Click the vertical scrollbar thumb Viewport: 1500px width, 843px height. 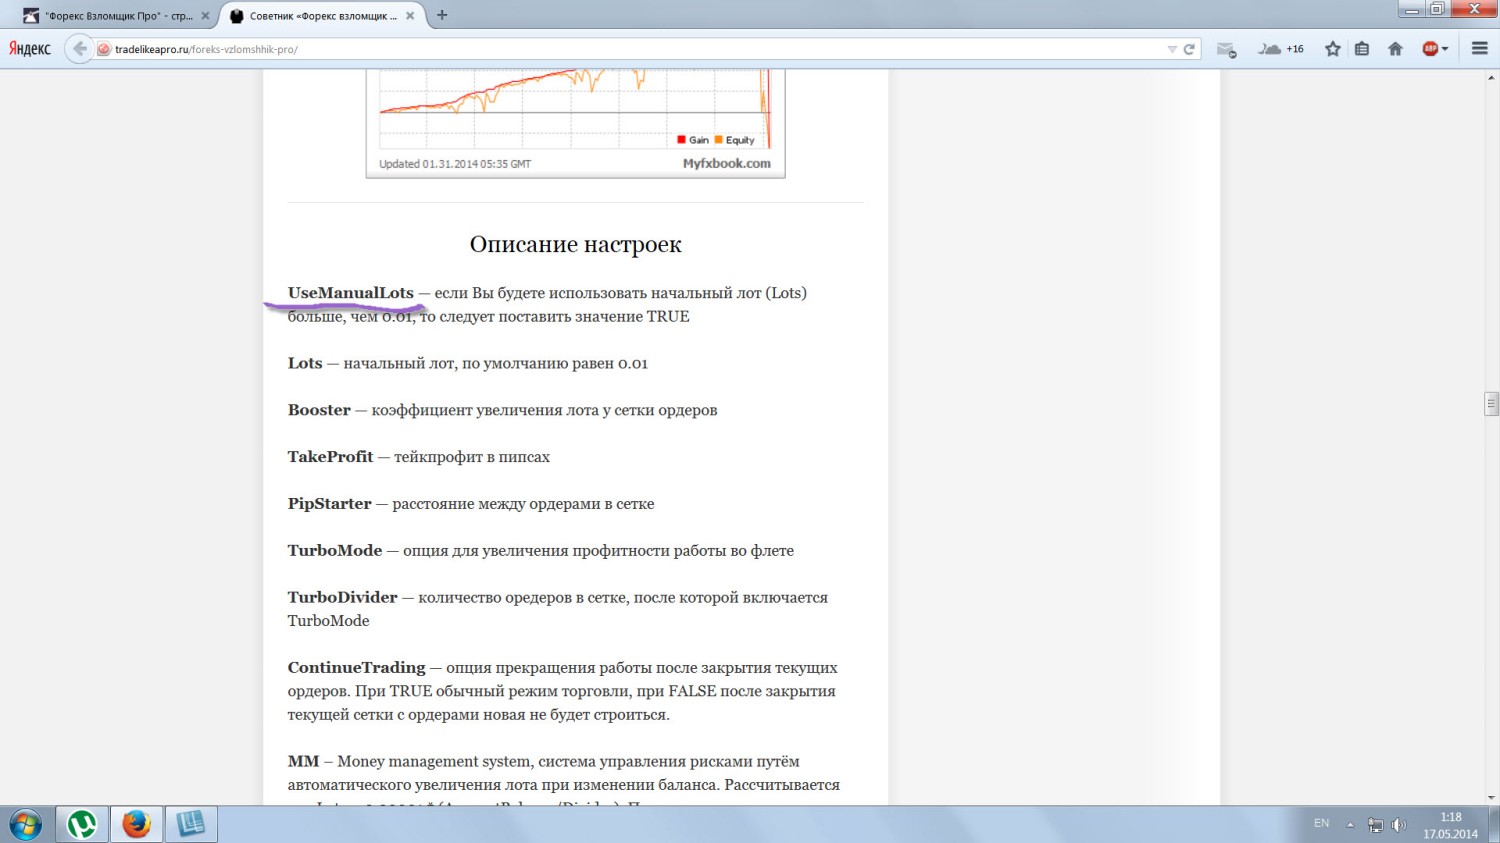click(1491, 403)
